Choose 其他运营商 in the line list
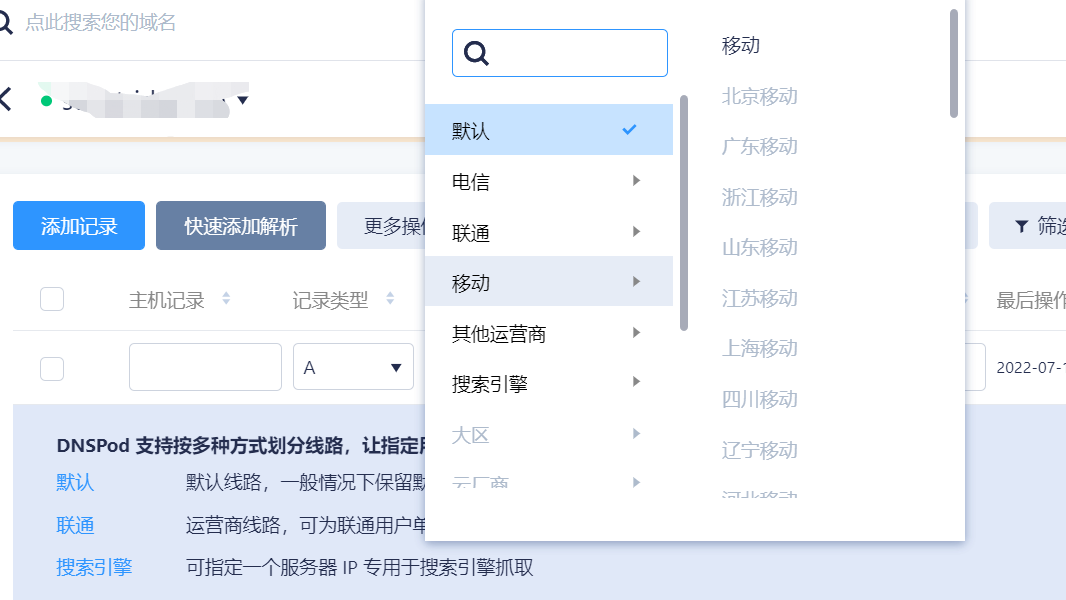 click(x=549, y=333)
